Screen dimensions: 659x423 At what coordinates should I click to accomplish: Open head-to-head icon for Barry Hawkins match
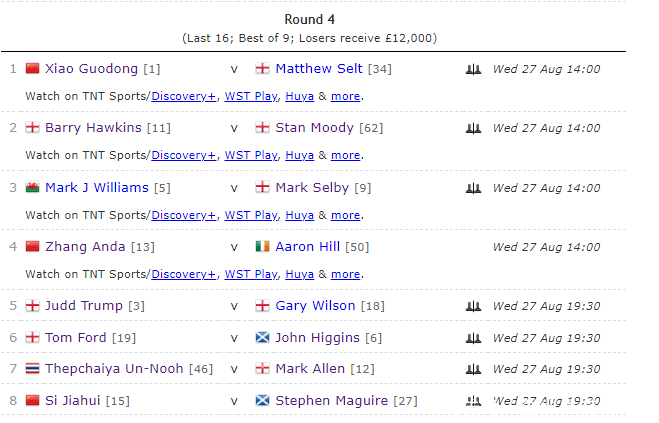point(474,128)
